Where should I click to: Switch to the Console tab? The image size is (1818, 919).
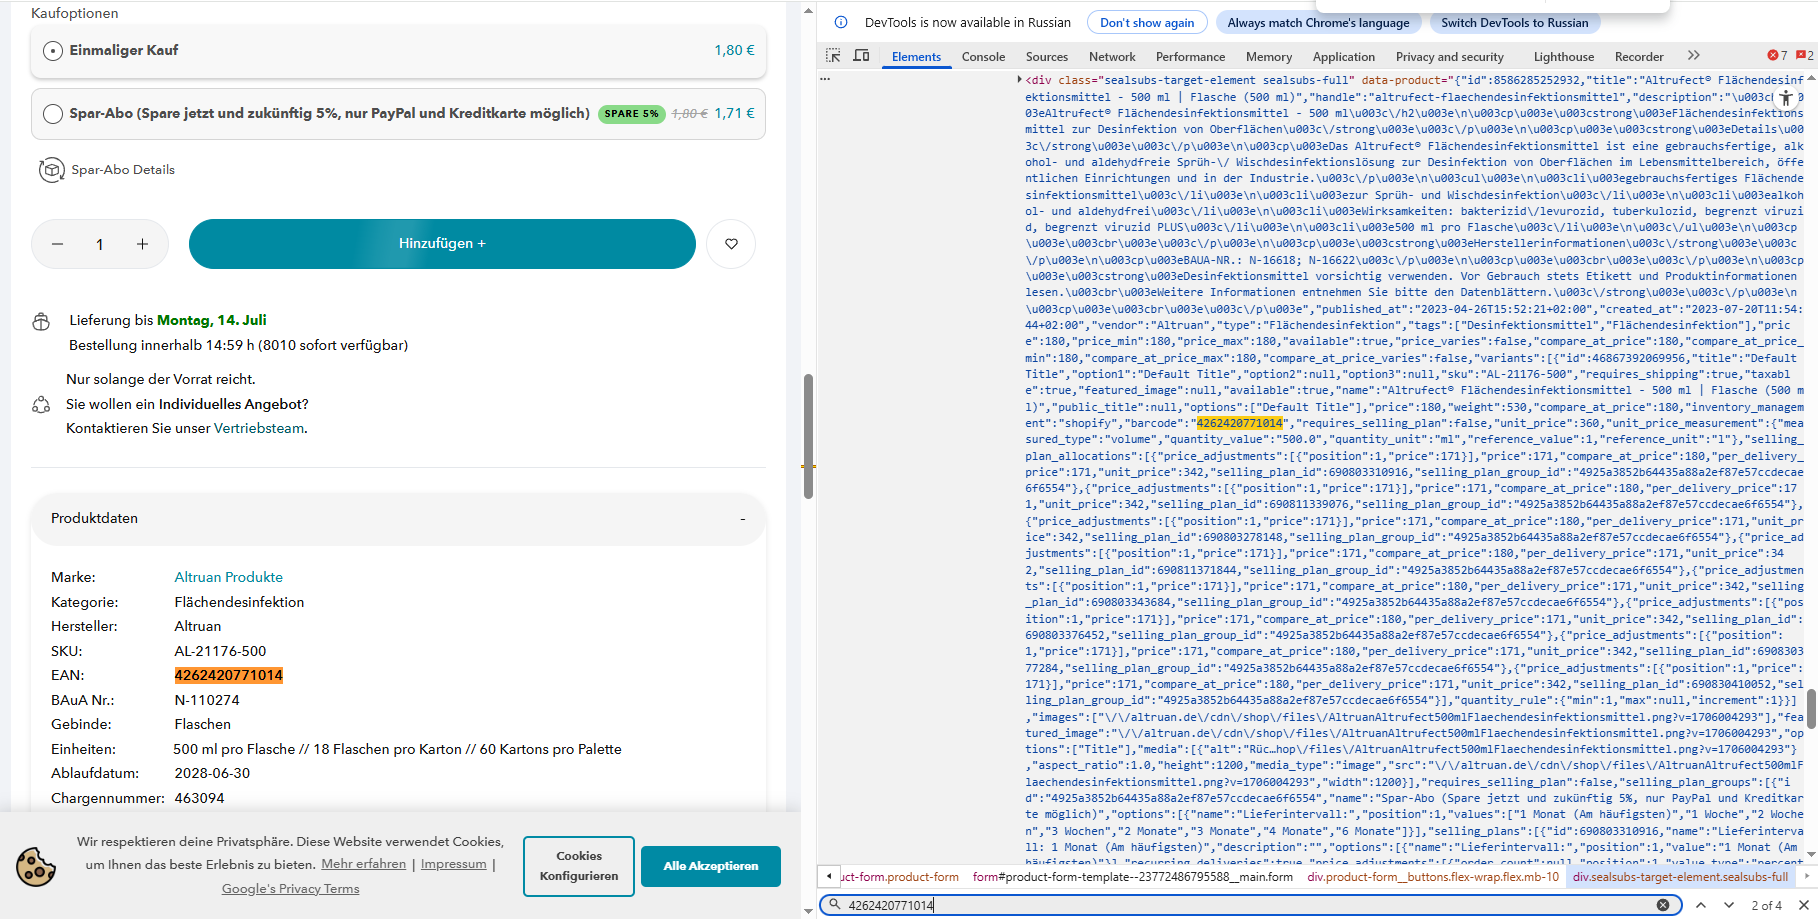click(983, 57)
